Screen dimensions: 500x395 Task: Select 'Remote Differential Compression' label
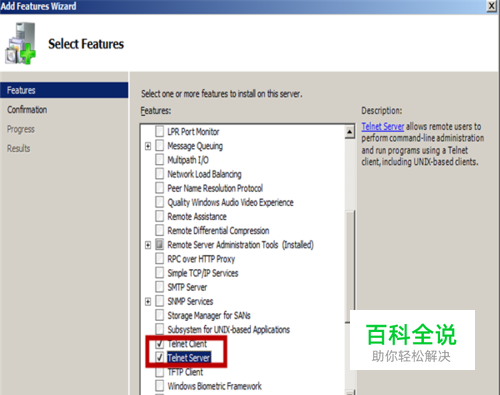click(x=218, y=231)
